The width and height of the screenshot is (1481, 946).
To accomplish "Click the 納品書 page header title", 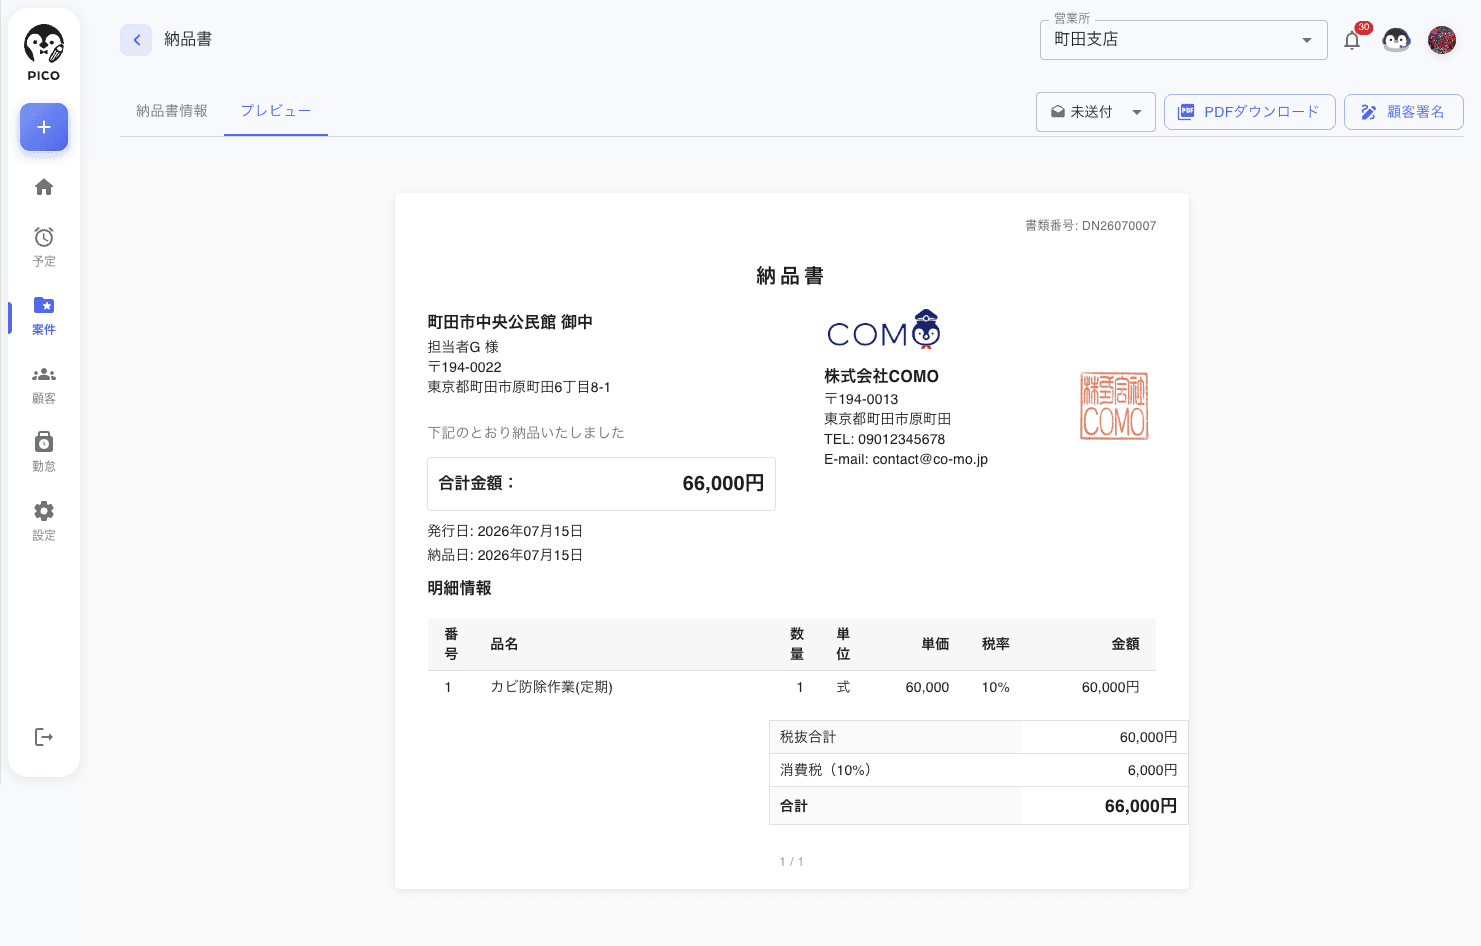I will click(x=188, y=39).
